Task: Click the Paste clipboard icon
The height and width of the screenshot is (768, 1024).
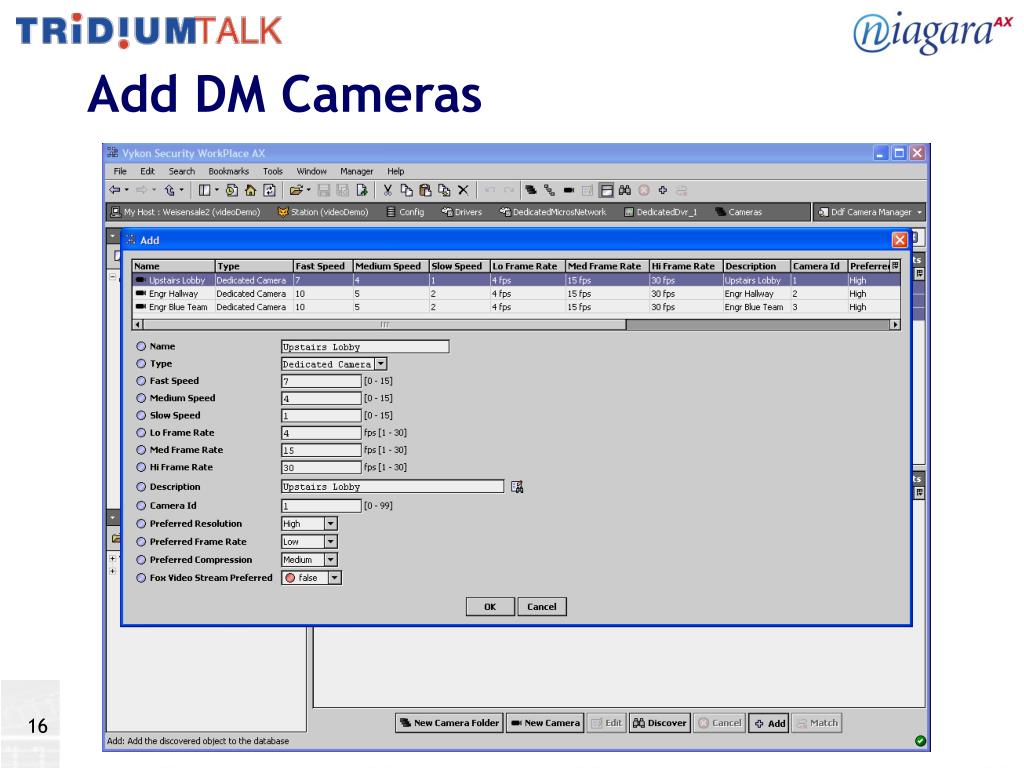Action: tap(425, 190)
